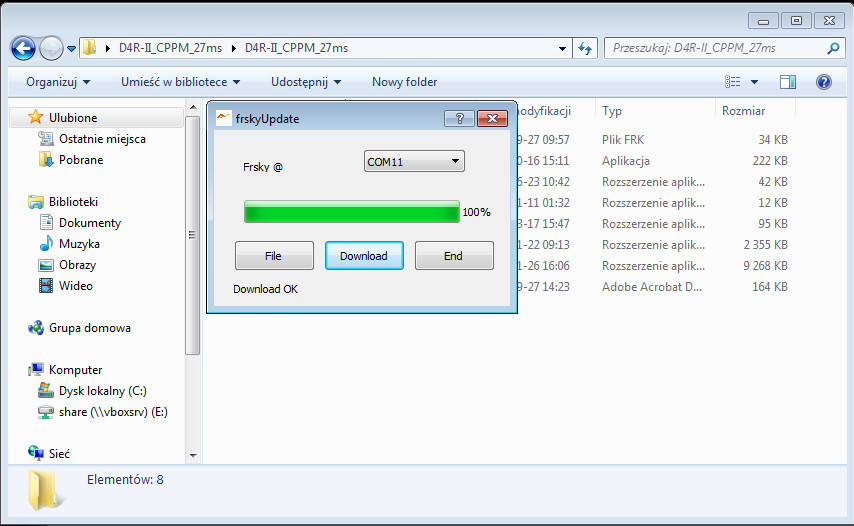The height and width of the screenshot is (526, 854).
Task: Select Grupa domowa
Action: (89, 328)
